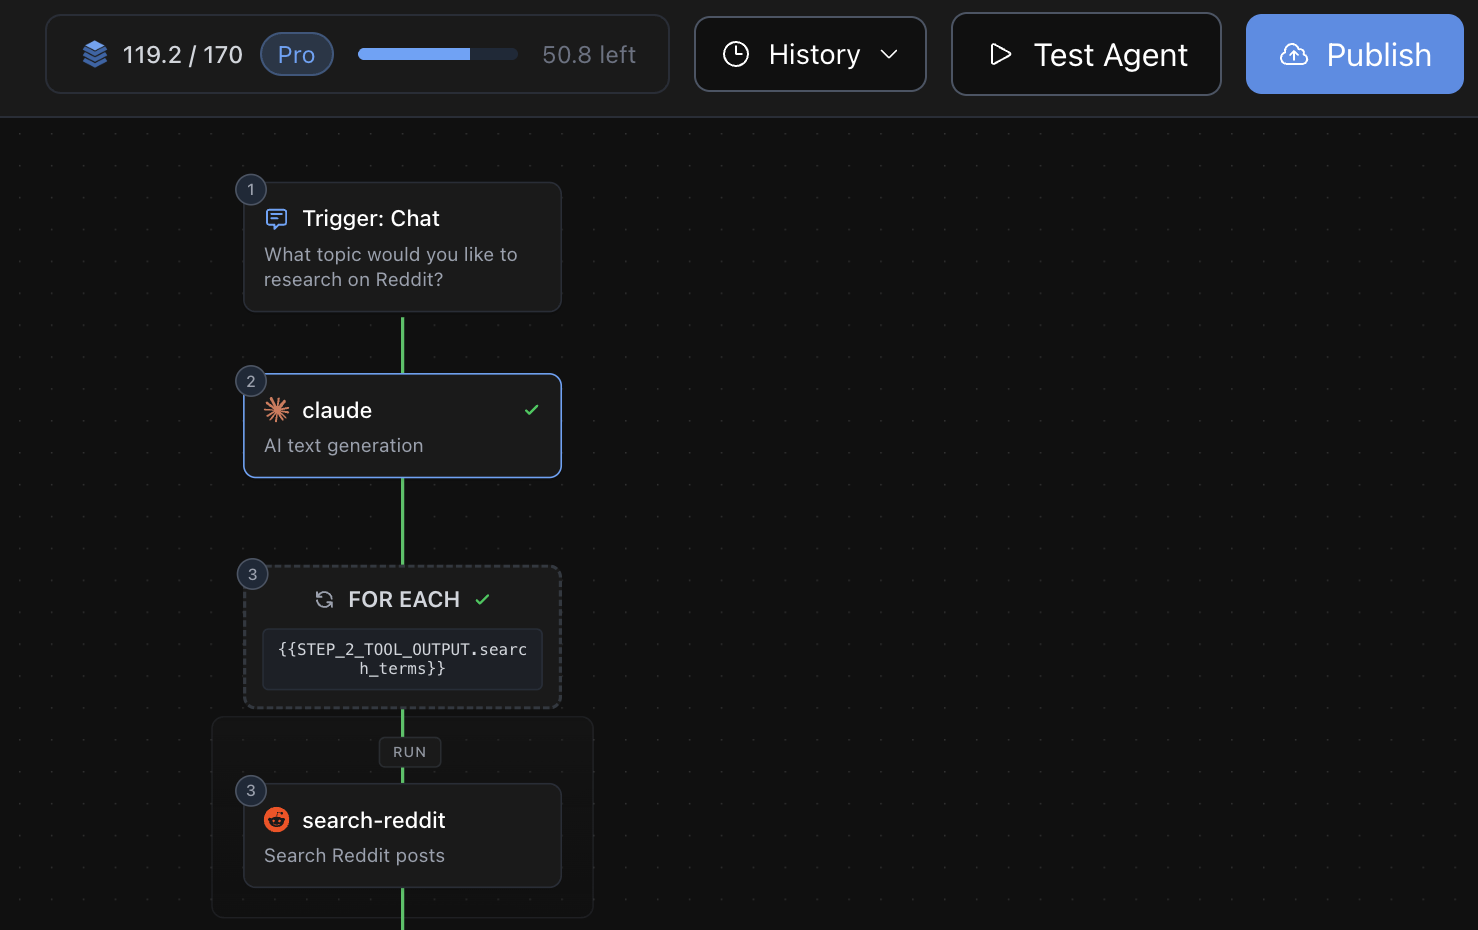Click the Claude starburst icon on step 2
The width and height of the screenshot is (1478, 930).
[x=277, y=410]
